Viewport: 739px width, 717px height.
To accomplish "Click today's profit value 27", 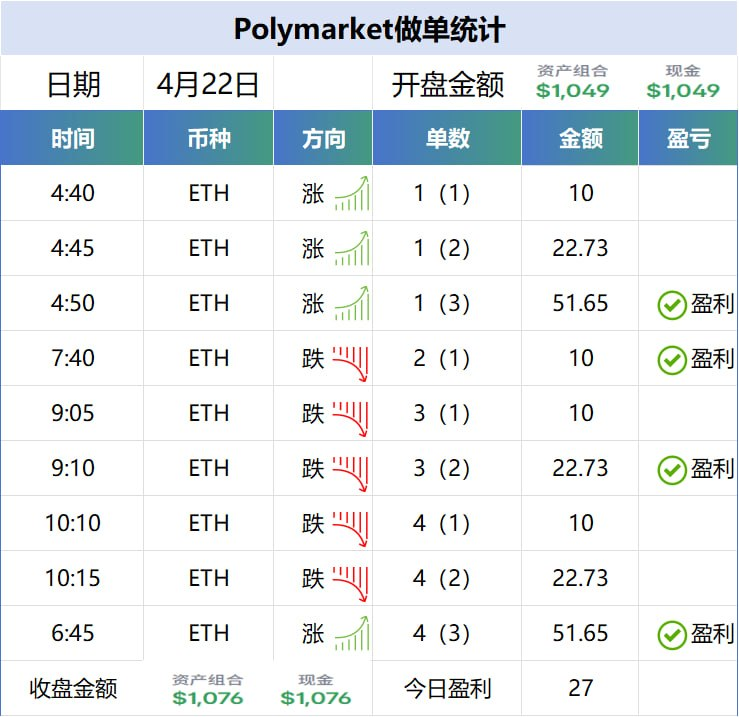I will point(581,688).
